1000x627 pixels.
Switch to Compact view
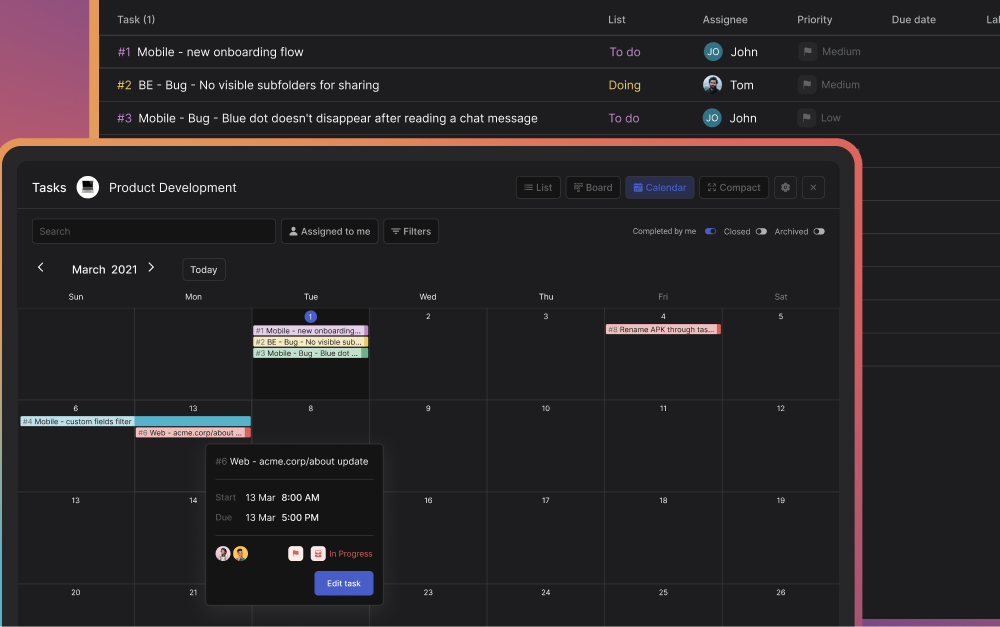[x=734, y=188]
